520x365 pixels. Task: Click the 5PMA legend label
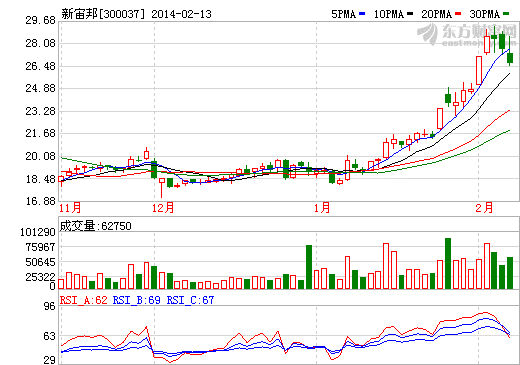(x=344, y=14)
